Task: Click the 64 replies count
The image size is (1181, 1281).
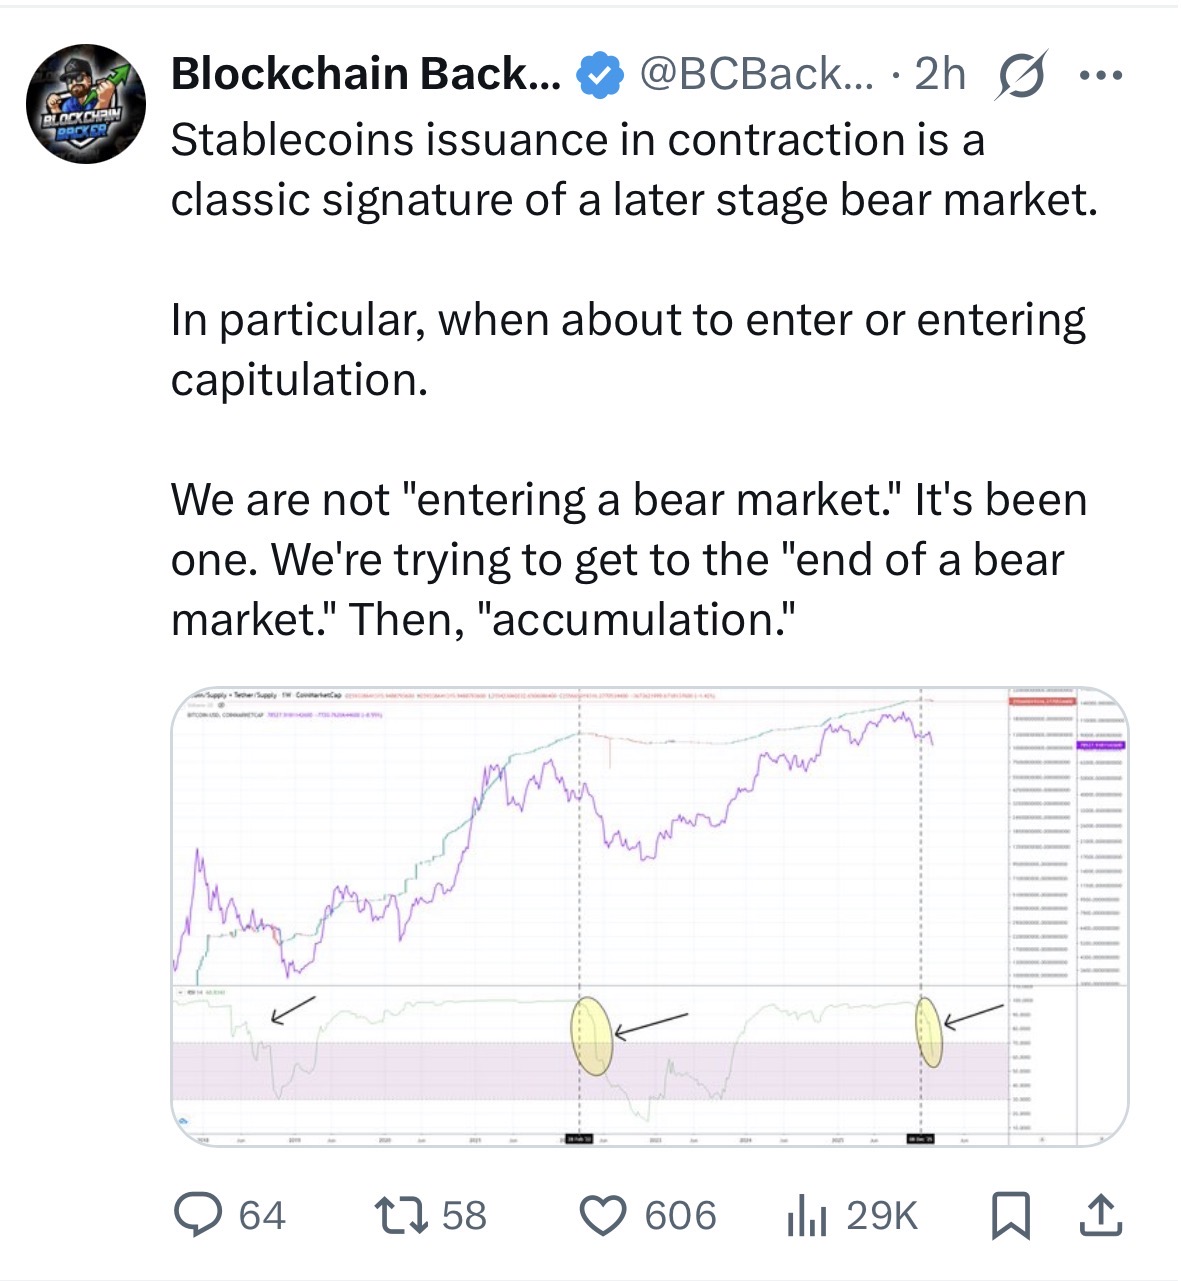Action: [262, 1215]
